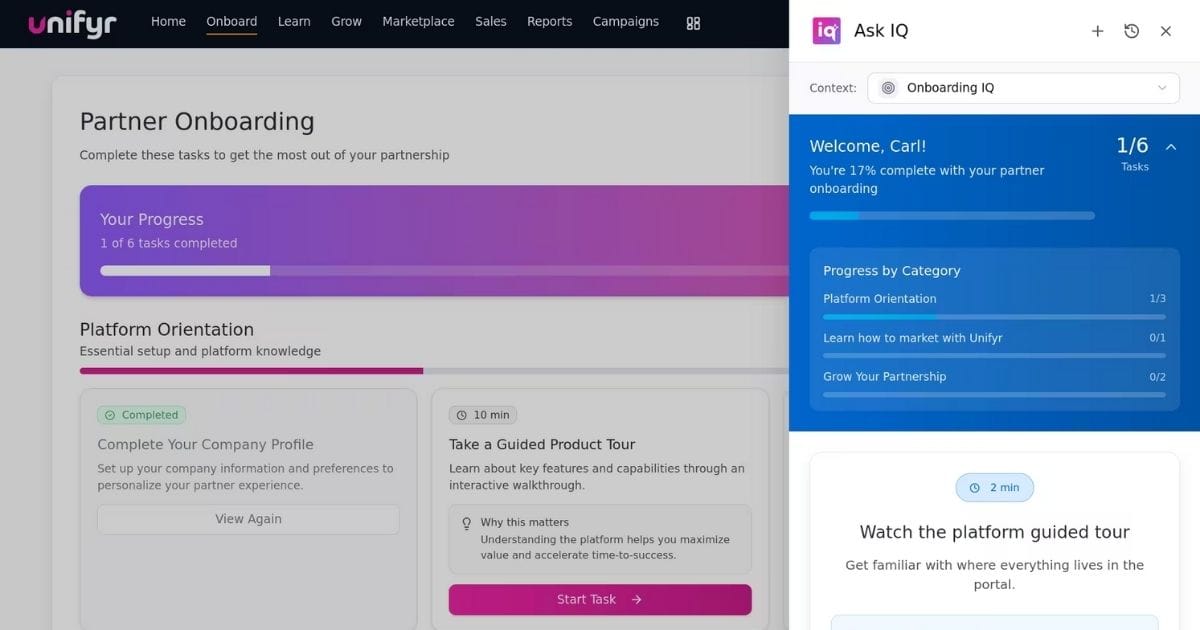Click the Ask IQ logo icon

(826, 31)
